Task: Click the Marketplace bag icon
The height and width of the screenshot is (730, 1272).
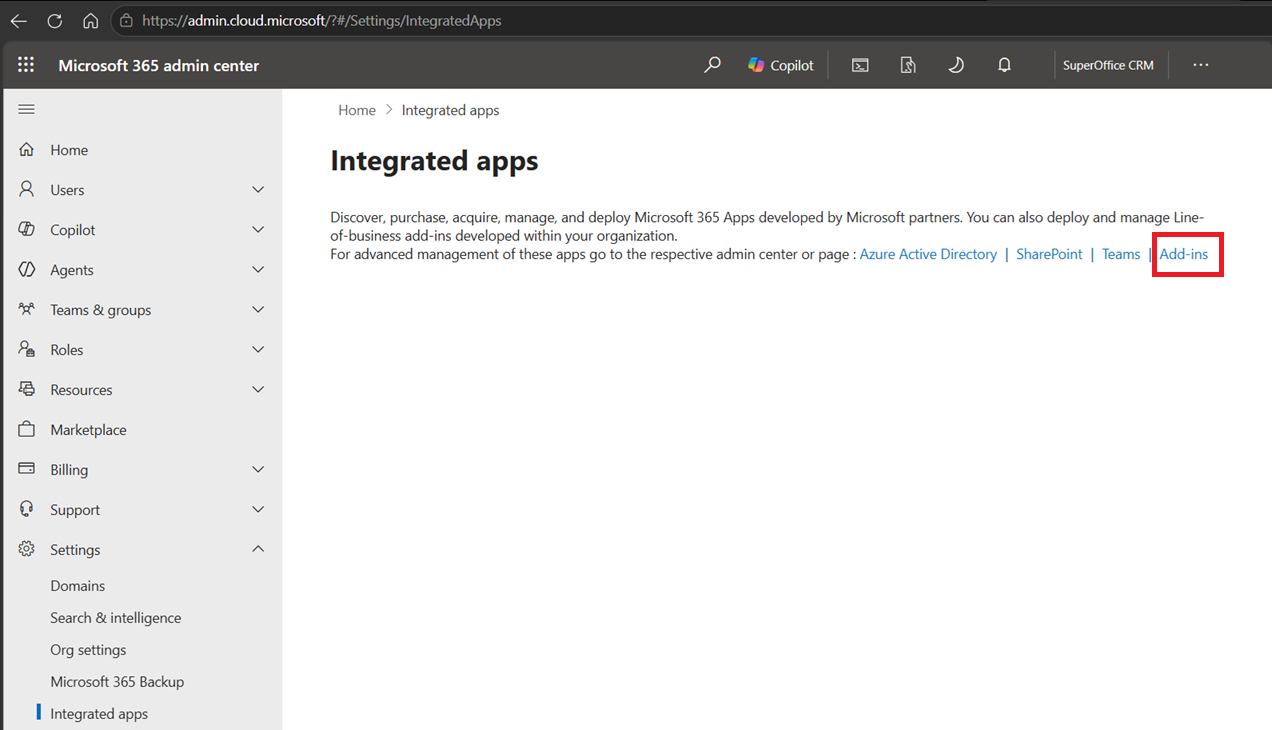Action: 27,429
